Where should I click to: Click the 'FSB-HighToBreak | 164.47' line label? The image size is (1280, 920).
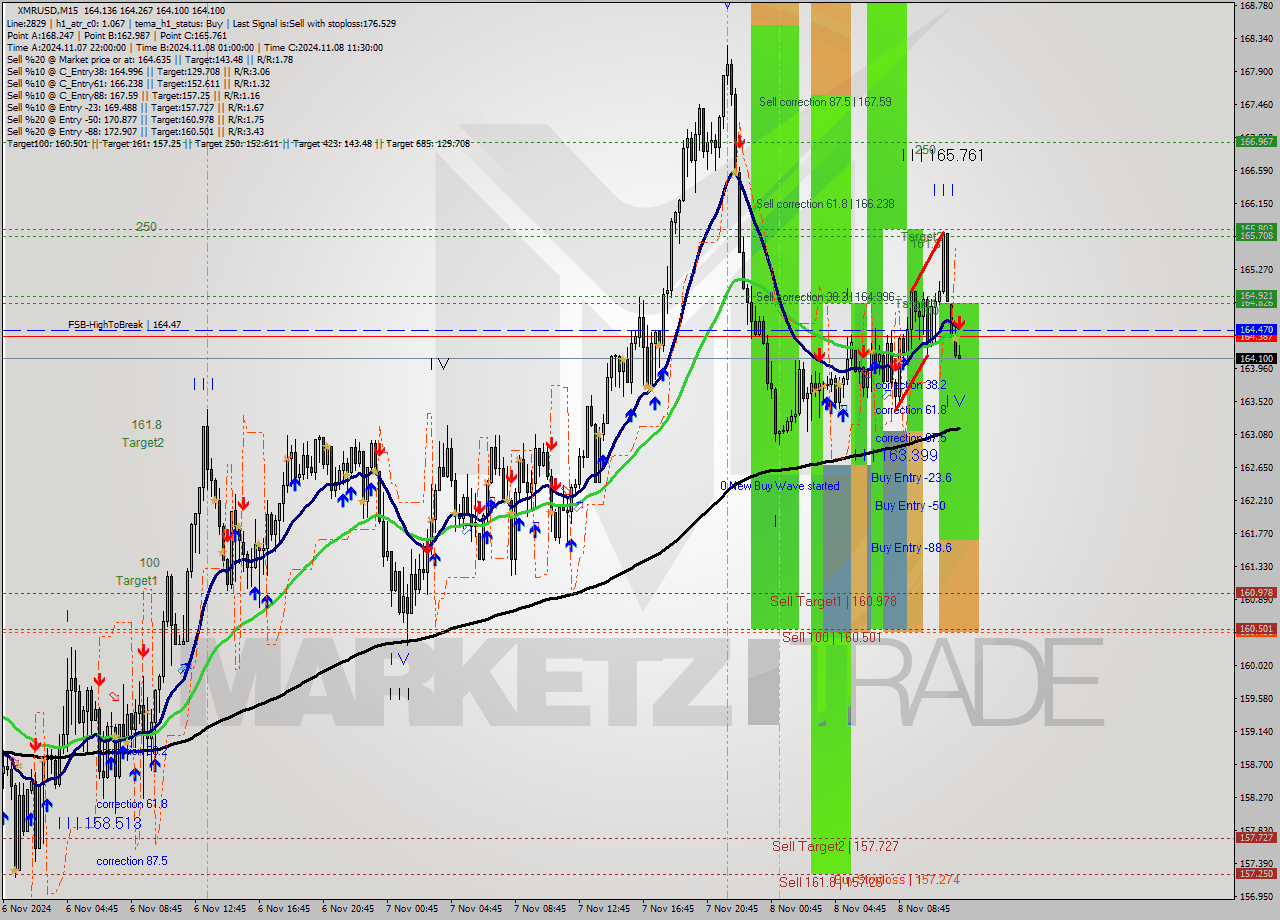click(x=125, y=325)
